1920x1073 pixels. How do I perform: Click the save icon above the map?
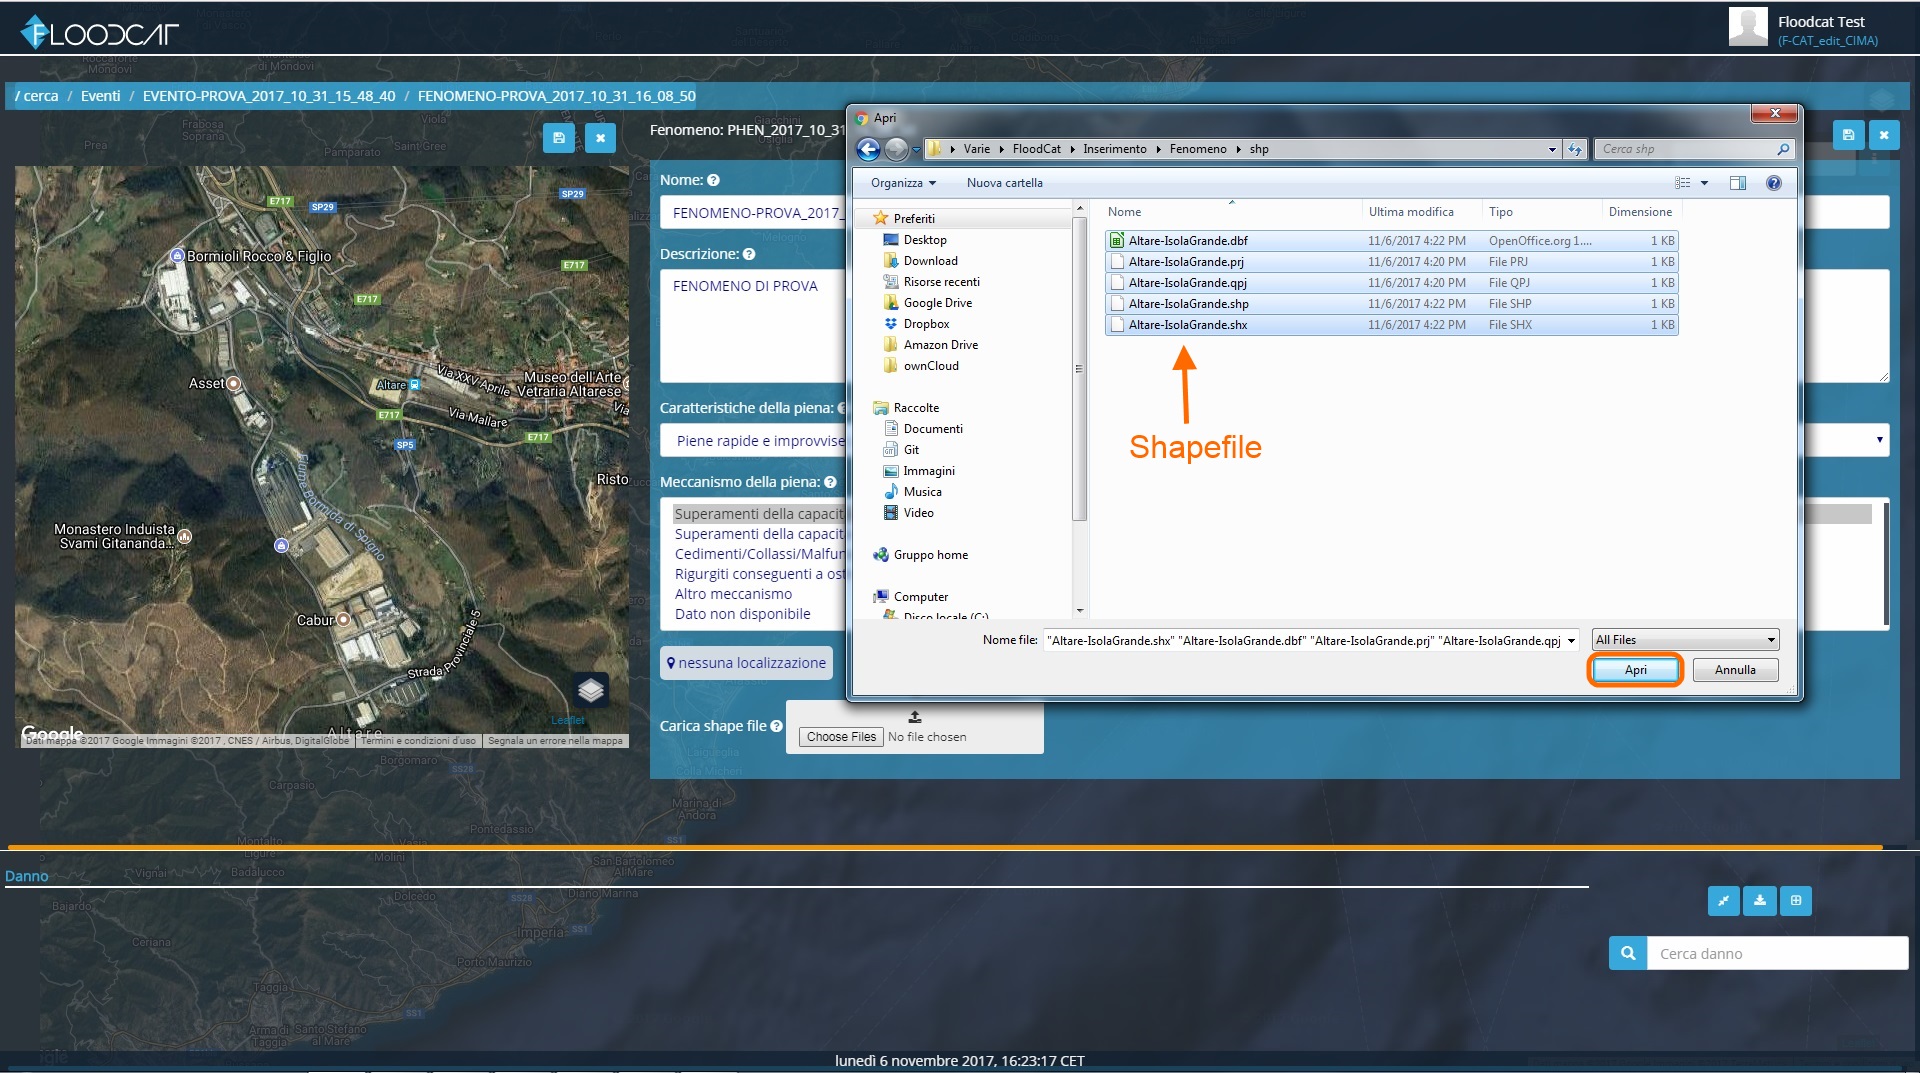558,138
